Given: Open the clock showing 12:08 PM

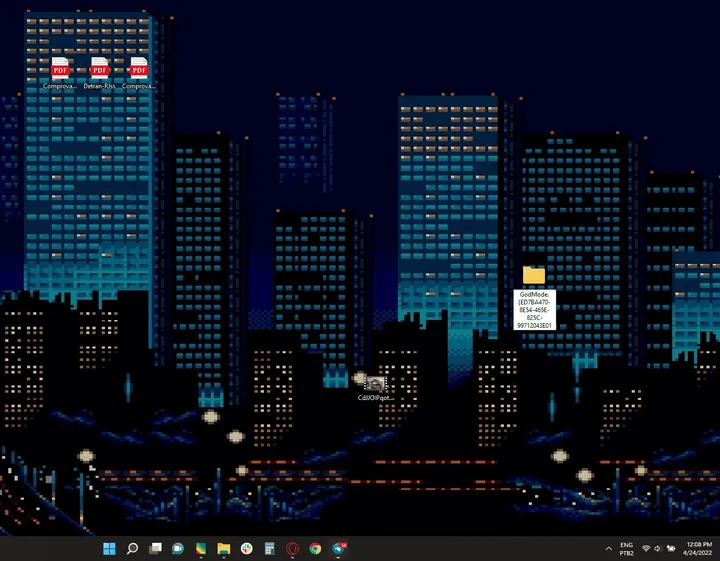Looking at the screenshot, I should [700, 549].
